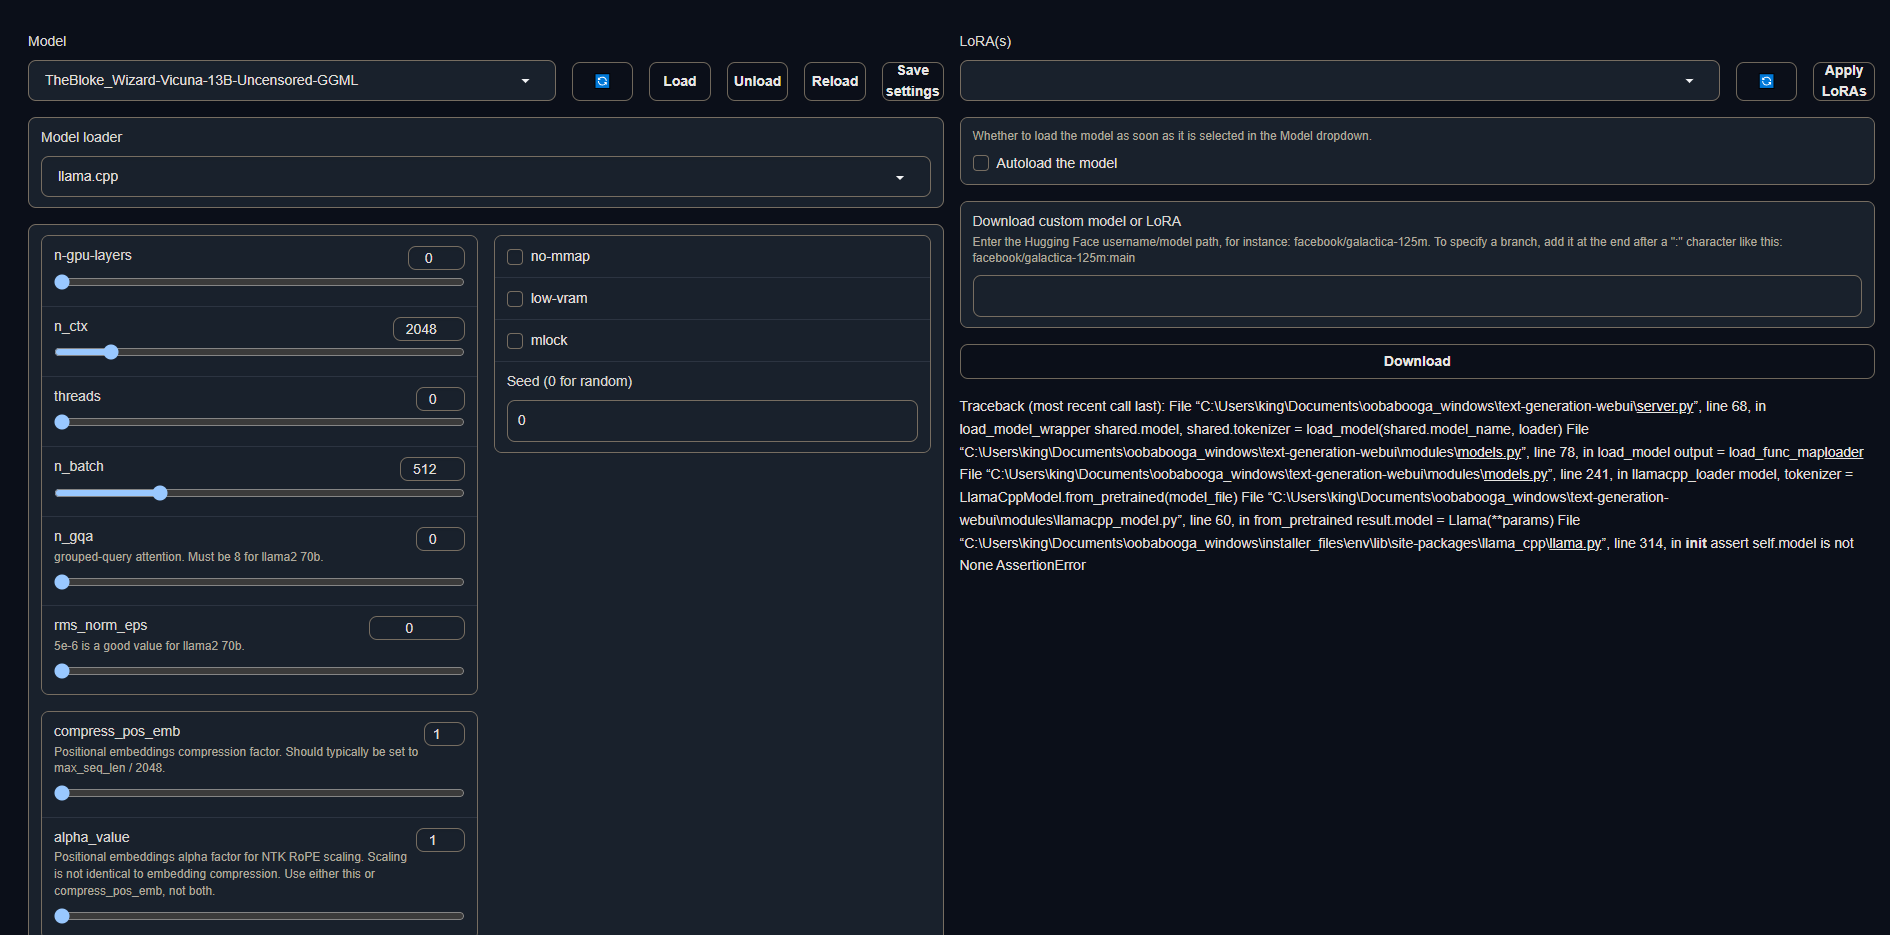Viewport: 1890px width, 935px height.
Task: Click Save settings
Action: click(911, 81)
